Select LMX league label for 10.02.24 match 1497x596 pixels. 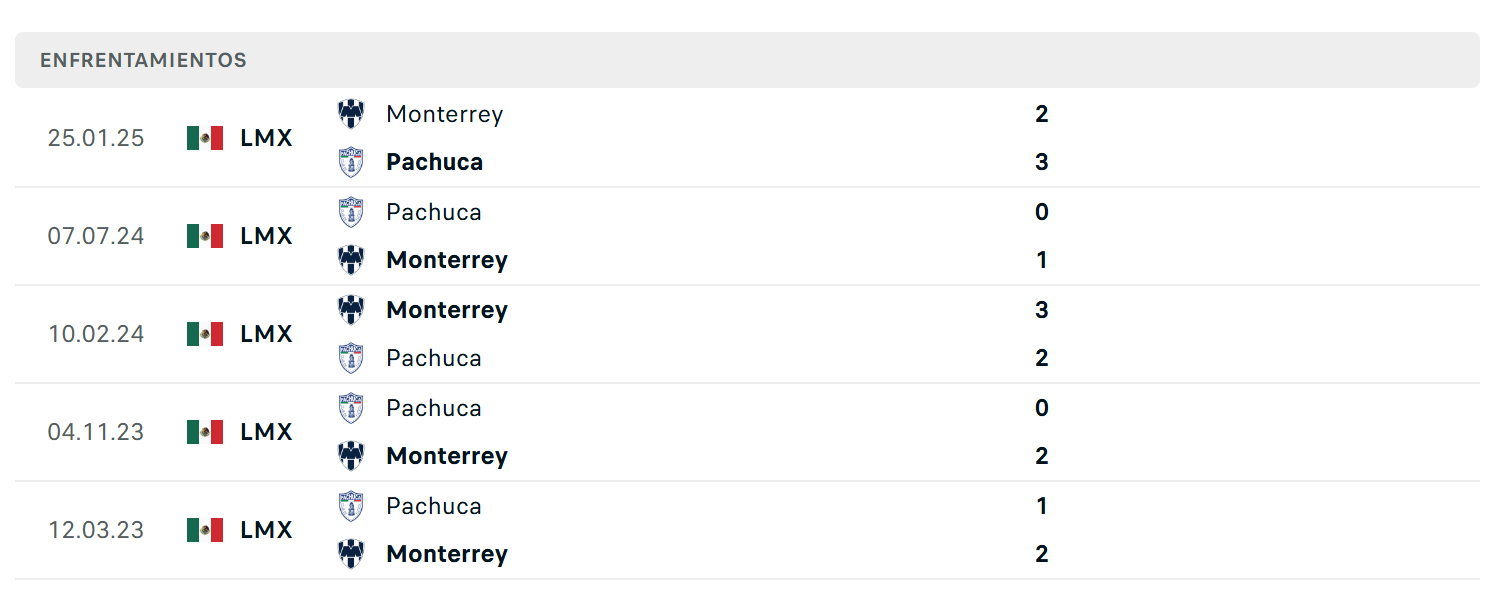(266, 334)
